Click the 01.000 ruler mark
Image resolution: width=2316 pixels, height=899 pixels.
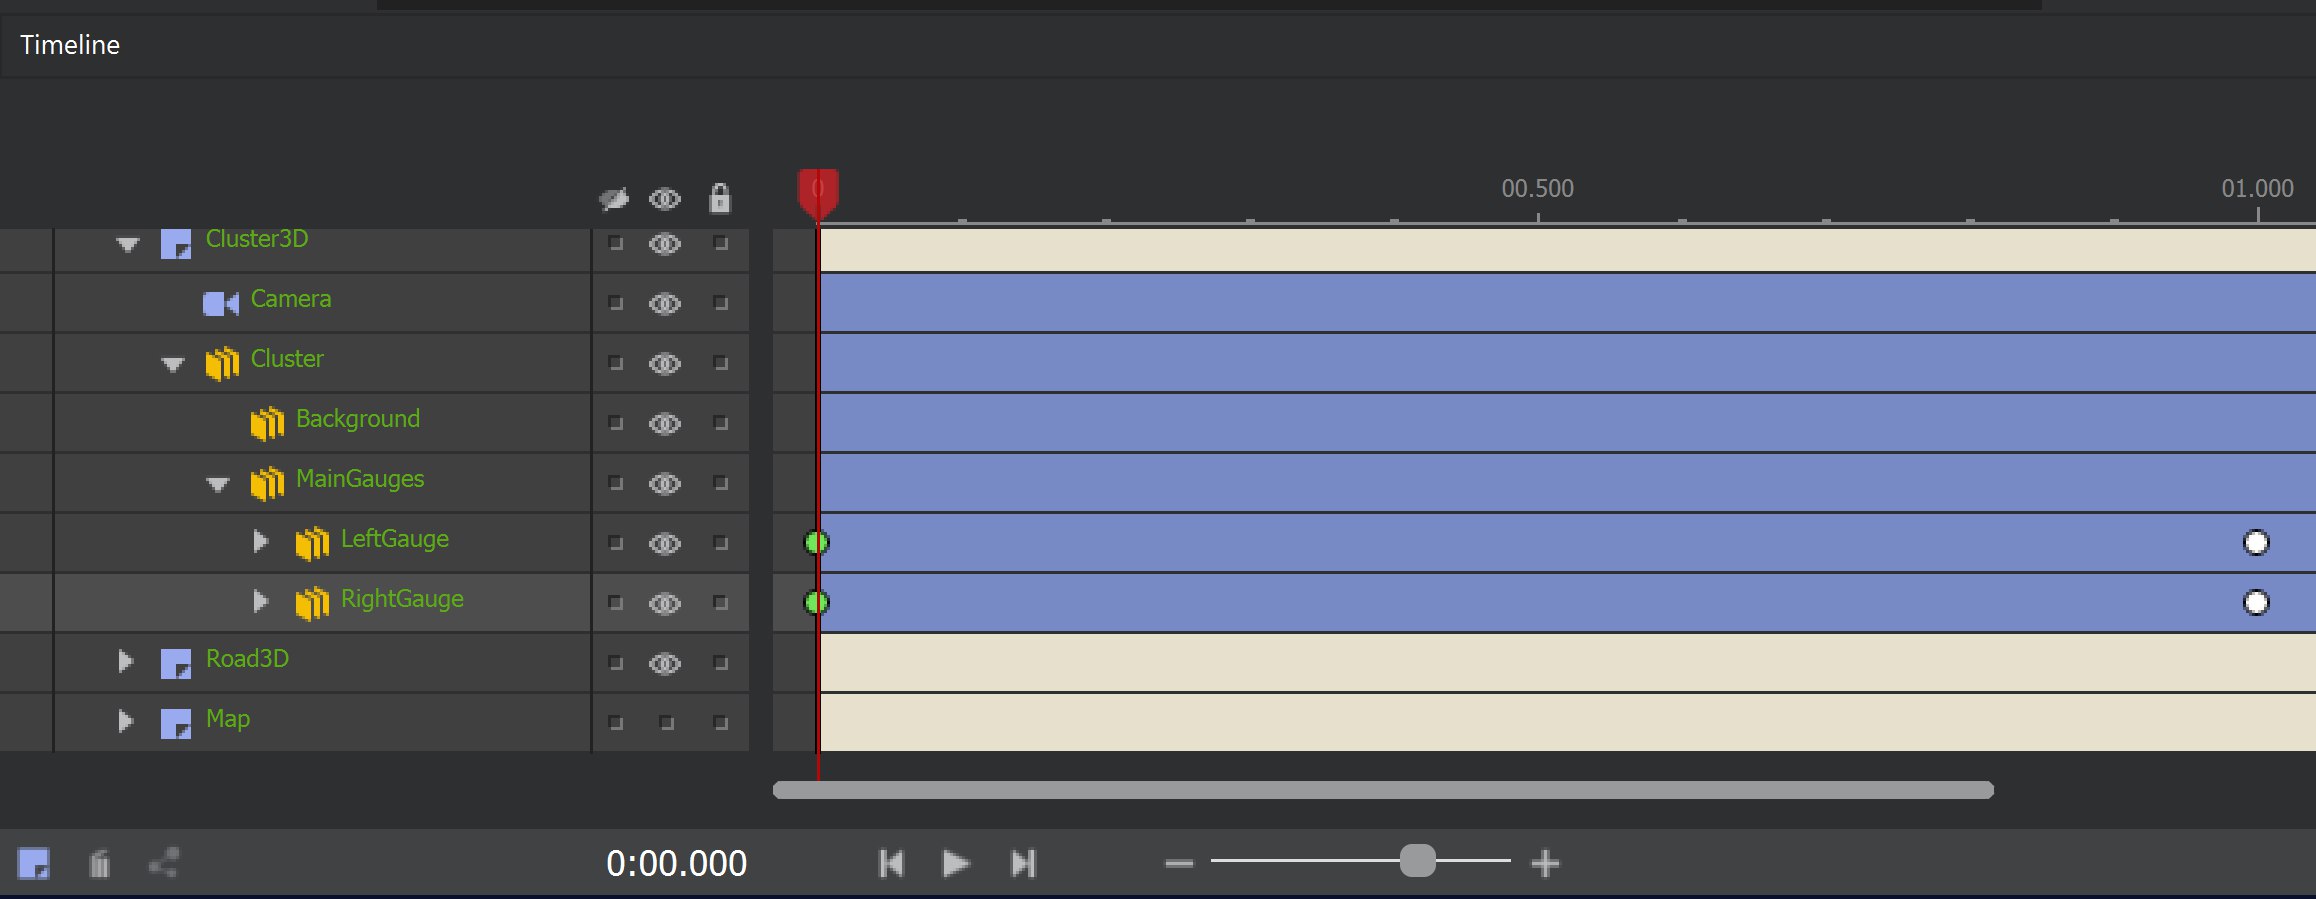pyautogui.click(x=2257, y=189)
